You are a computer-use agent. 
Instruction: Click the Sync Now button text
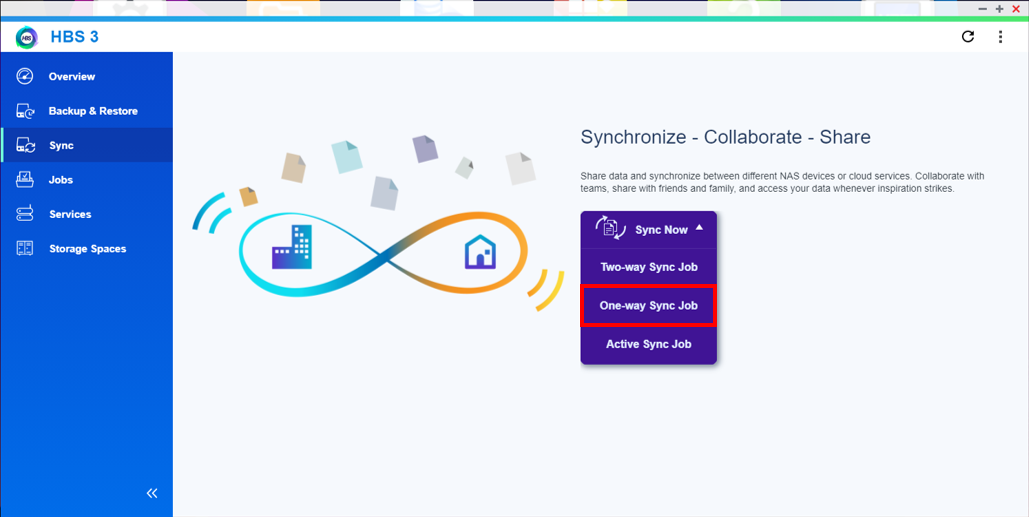(662, 230)
